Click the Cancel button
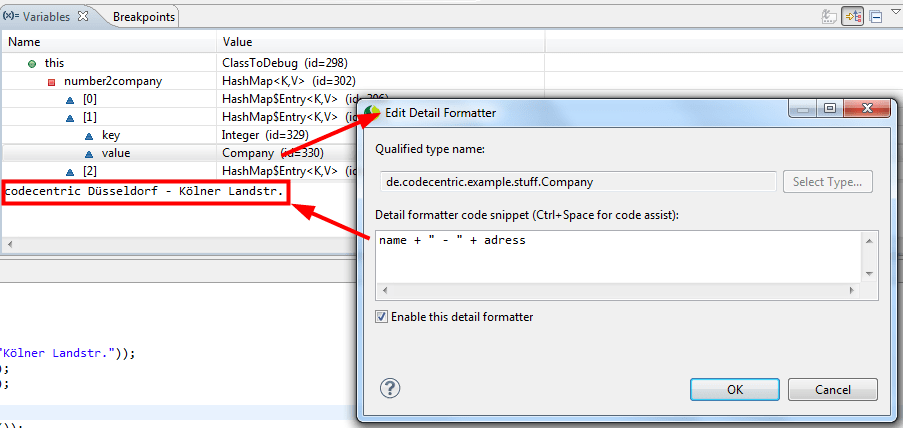The image size is (903, 428). click(832, 389)
